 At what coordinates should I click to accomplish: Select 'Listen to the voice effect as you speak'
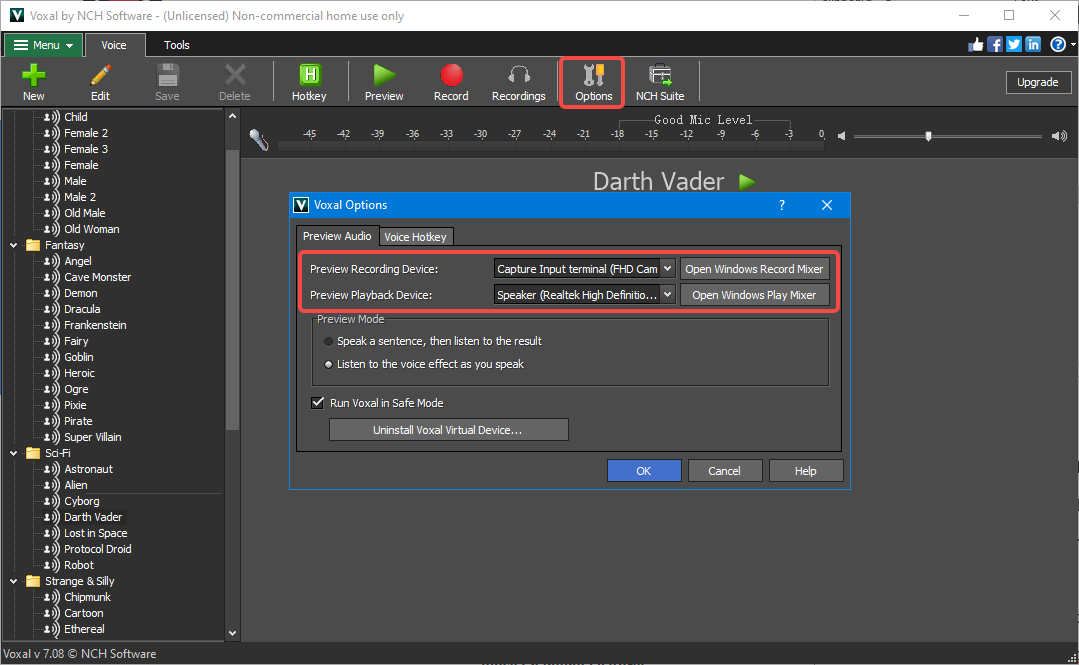(x=329, y=364)
